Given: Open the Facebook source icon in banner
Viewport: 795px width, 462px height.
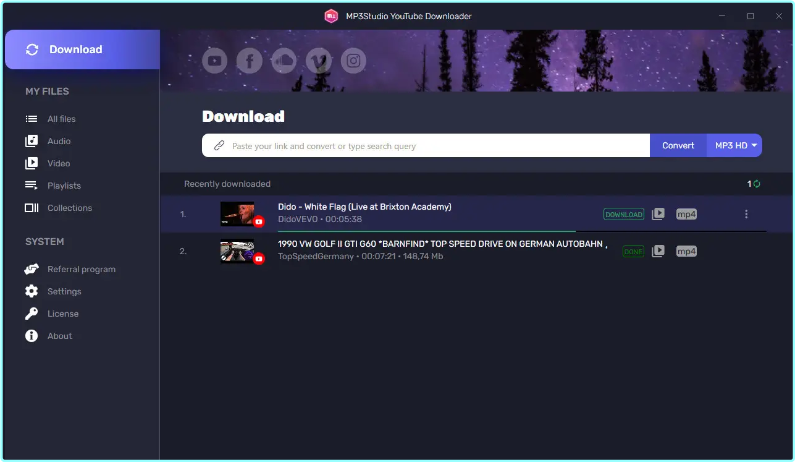Looking at the screenshot, I should (249, 61).
